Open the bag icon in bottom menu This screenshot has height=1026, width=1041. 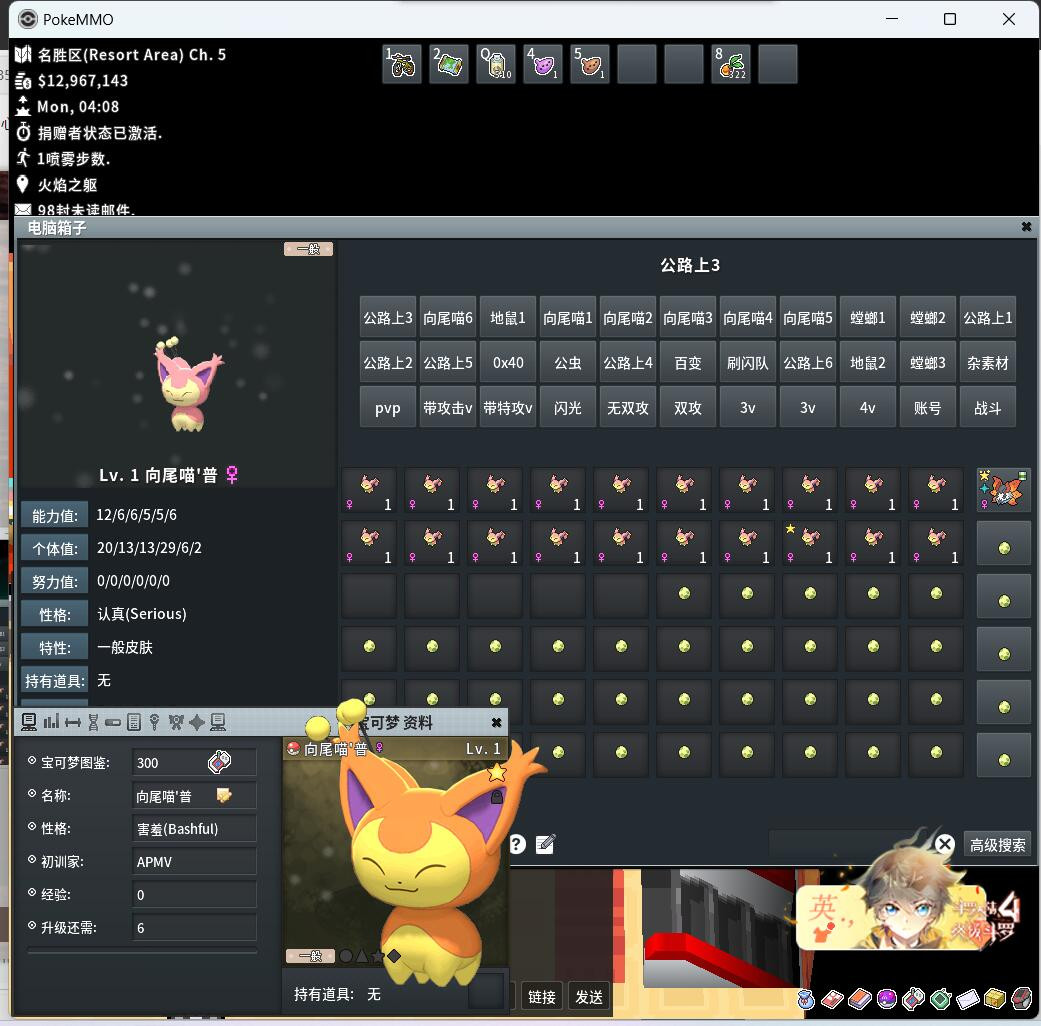click(x=805, y=999)
